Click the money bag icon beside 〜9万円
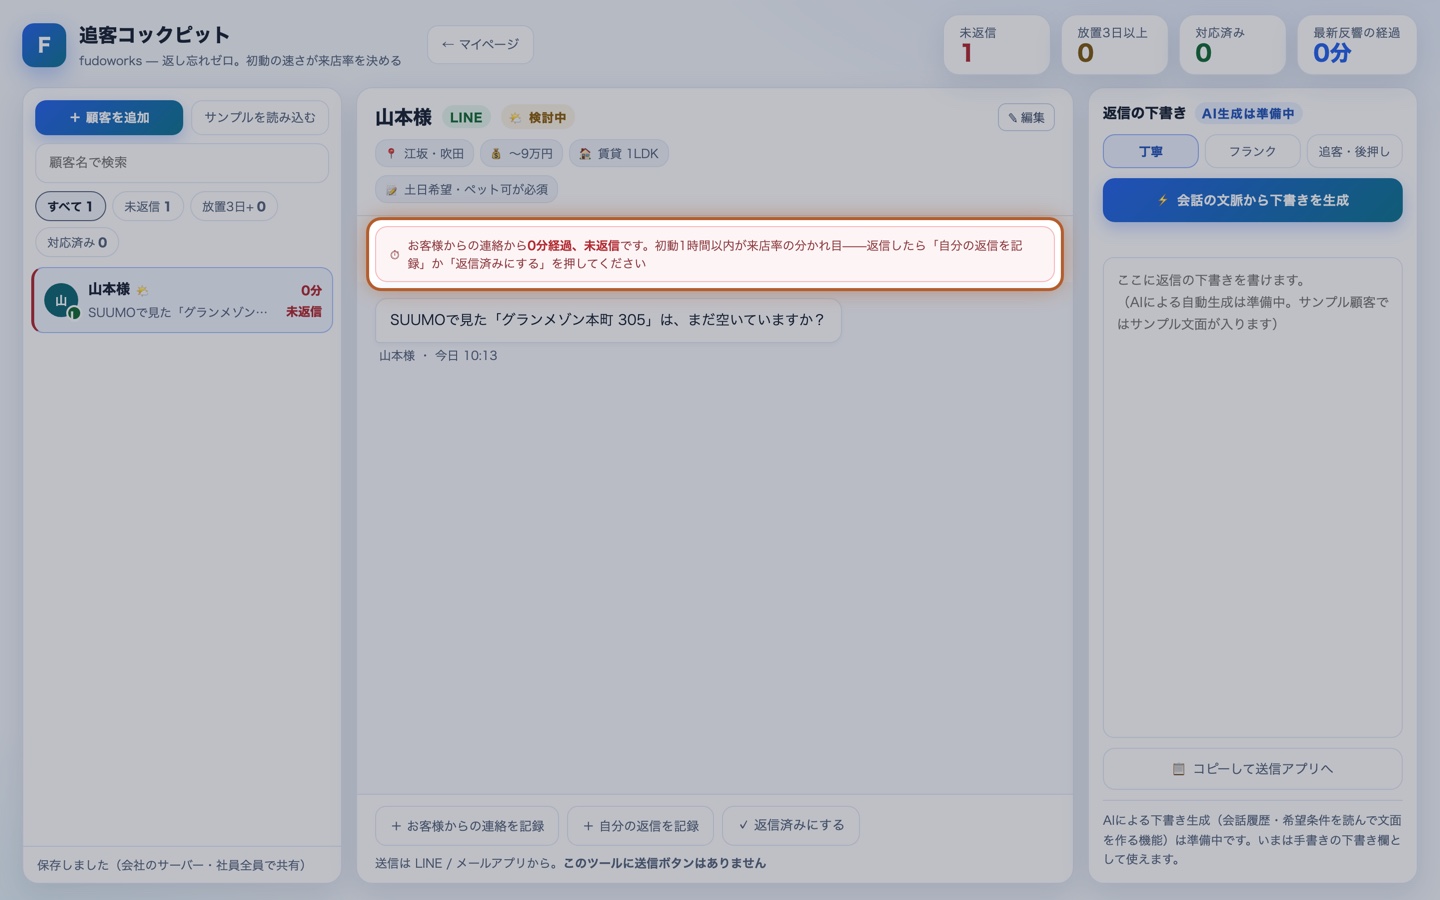Screen dimensions: 1440x900 tap(495, 154)
